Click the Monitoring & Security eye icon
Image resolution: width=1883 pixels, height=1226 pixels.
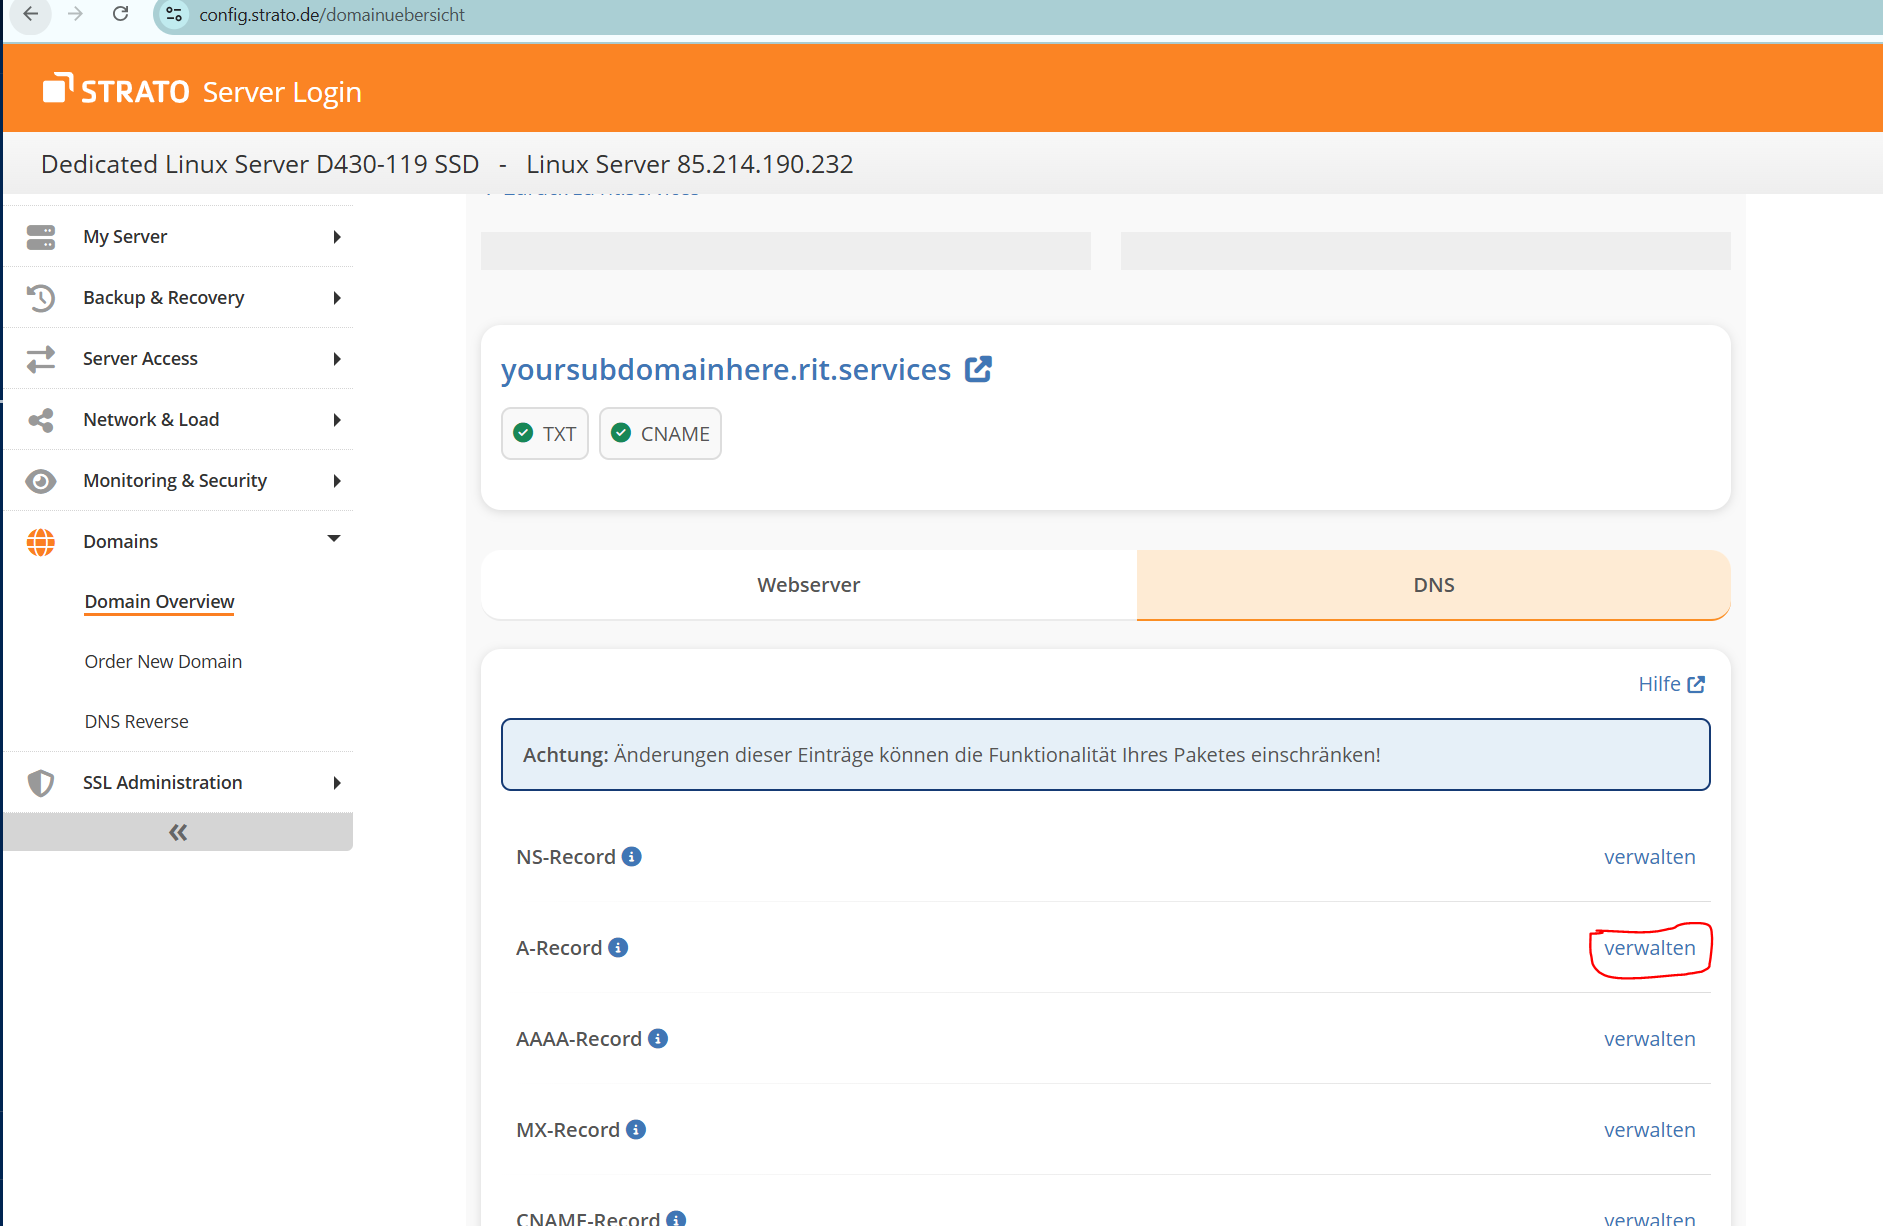(41, 481)
